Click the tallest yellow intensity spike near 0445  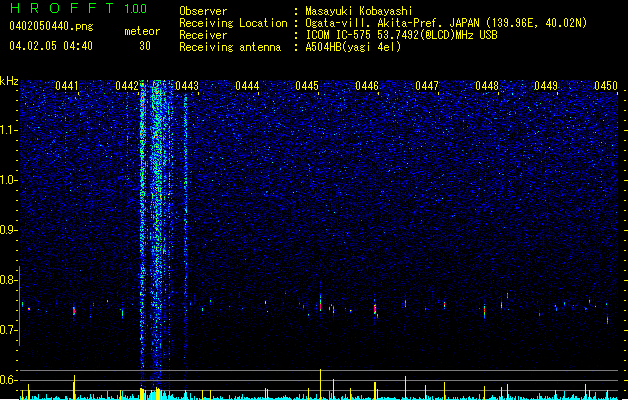(x=321, y=384)
